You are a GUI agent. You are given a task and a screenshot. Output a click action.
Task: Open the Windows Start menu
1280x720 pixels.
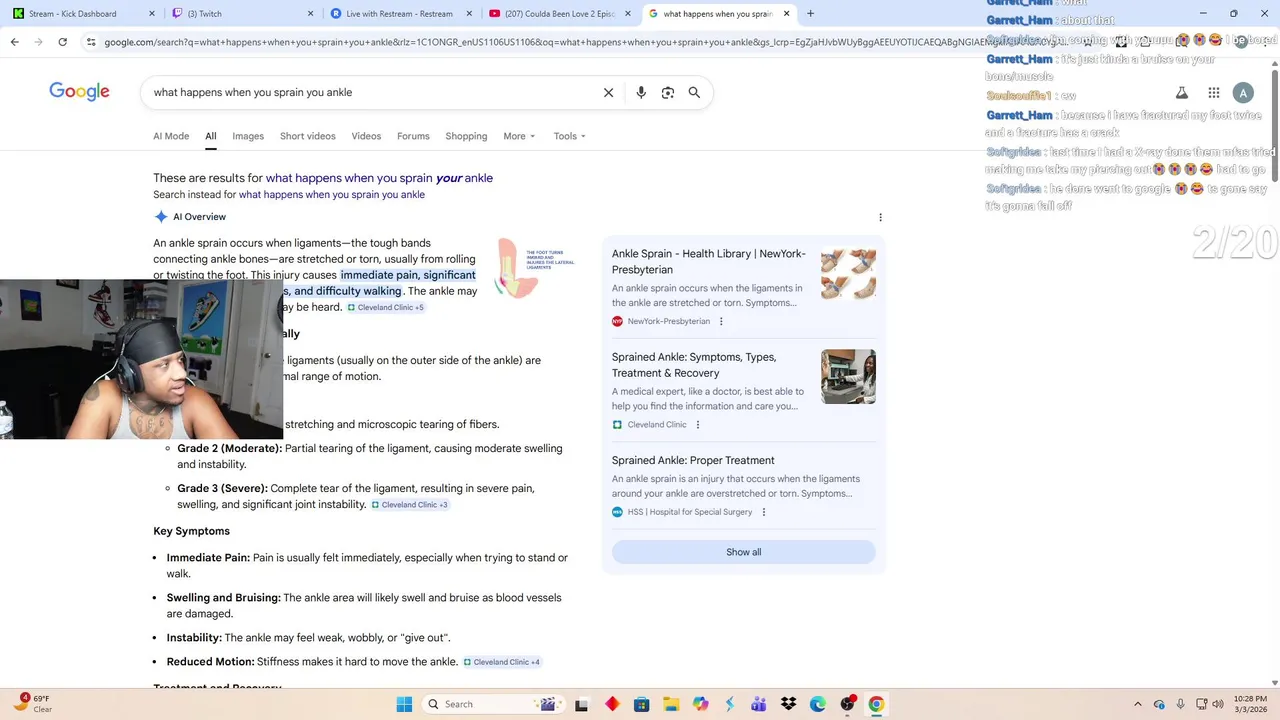click(x=404, y=704)
